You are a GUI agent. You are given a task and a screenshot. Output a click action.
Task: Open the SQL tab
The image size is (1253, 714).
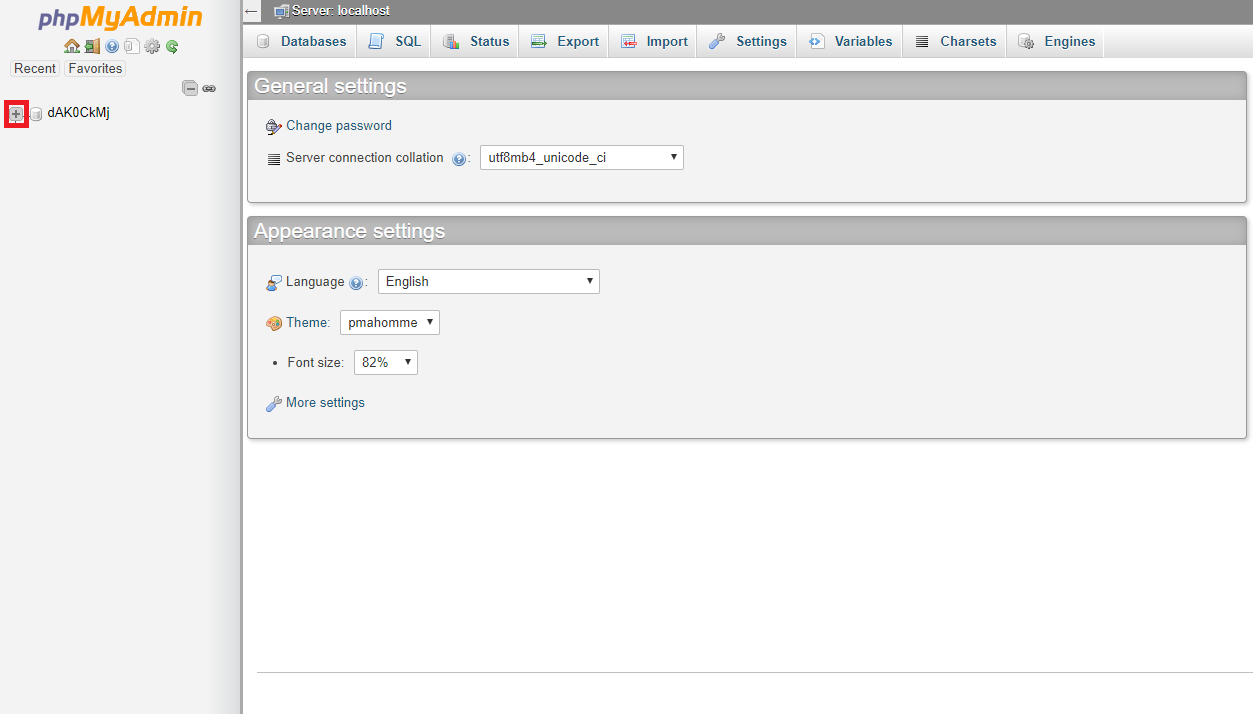[x=395, y=42]
